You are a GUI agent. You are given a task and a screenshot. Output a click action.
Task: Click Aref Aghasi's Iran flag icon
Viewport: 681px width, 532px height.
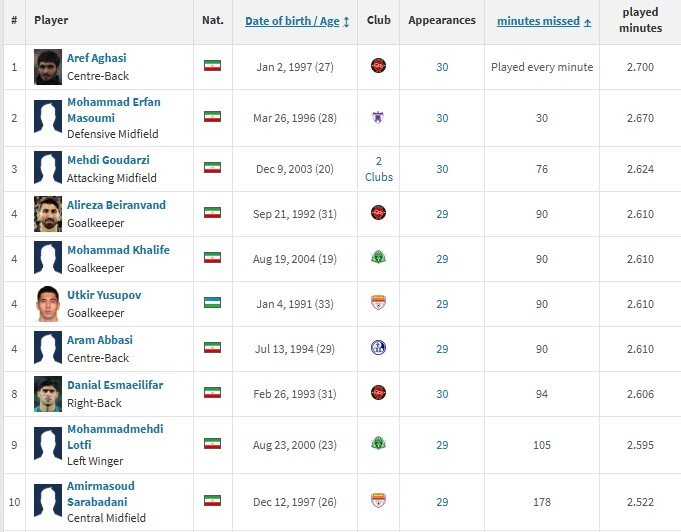click(x=211, y=66)
